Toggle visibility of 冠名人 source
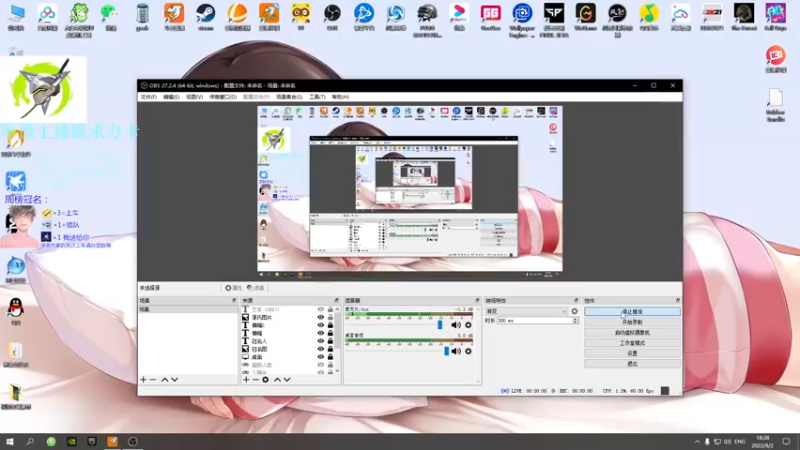The width and height of the screenshot is (800, 450). click(x=320, y=341)
